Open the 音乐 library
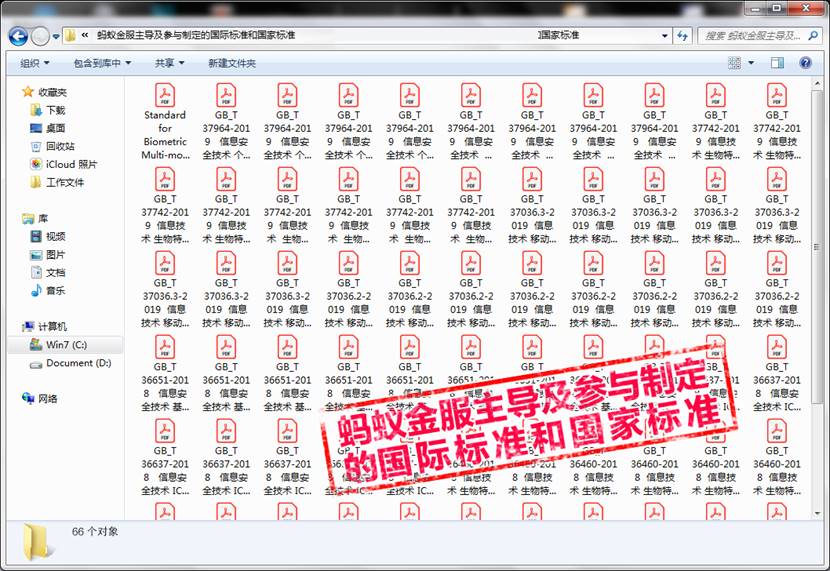 pyautogui.click(x=55, y=290)
